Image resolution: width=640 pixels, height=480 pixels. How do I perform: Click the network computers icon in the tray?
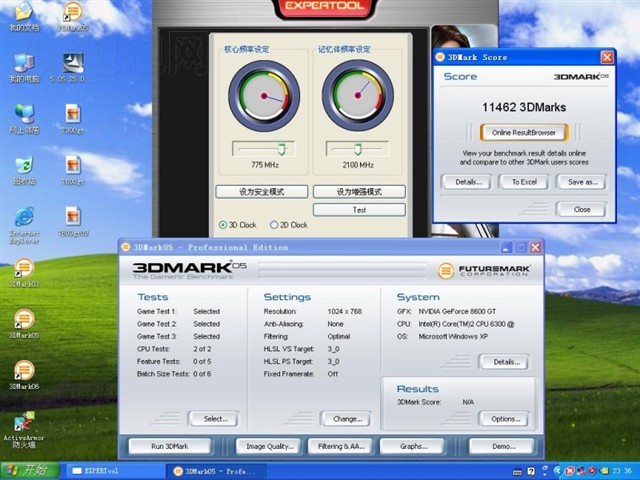pyautogui.click(x=581, y=471)
